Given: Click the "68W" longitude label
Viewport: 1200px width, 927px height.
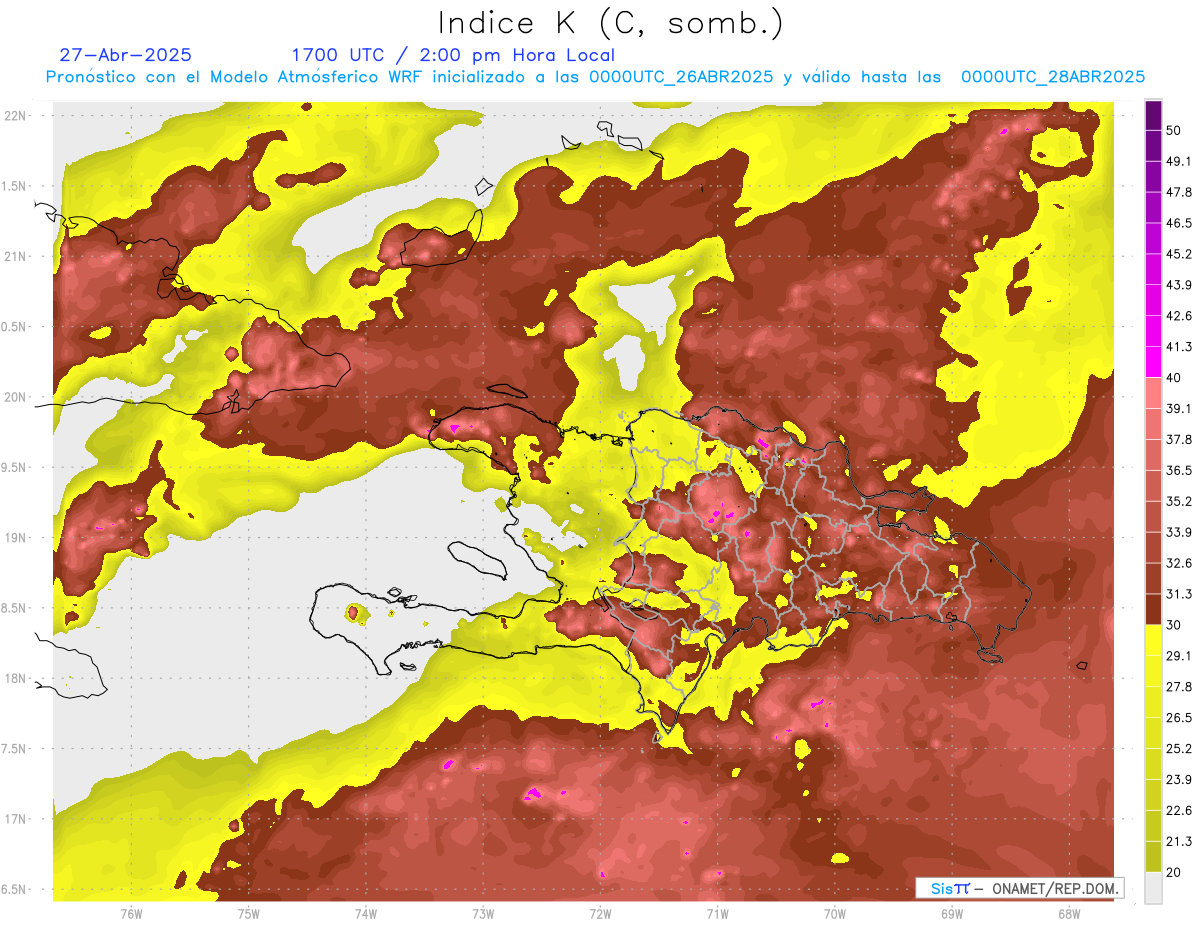Looking at the screenshot, I should click(x=1068, y=913).
